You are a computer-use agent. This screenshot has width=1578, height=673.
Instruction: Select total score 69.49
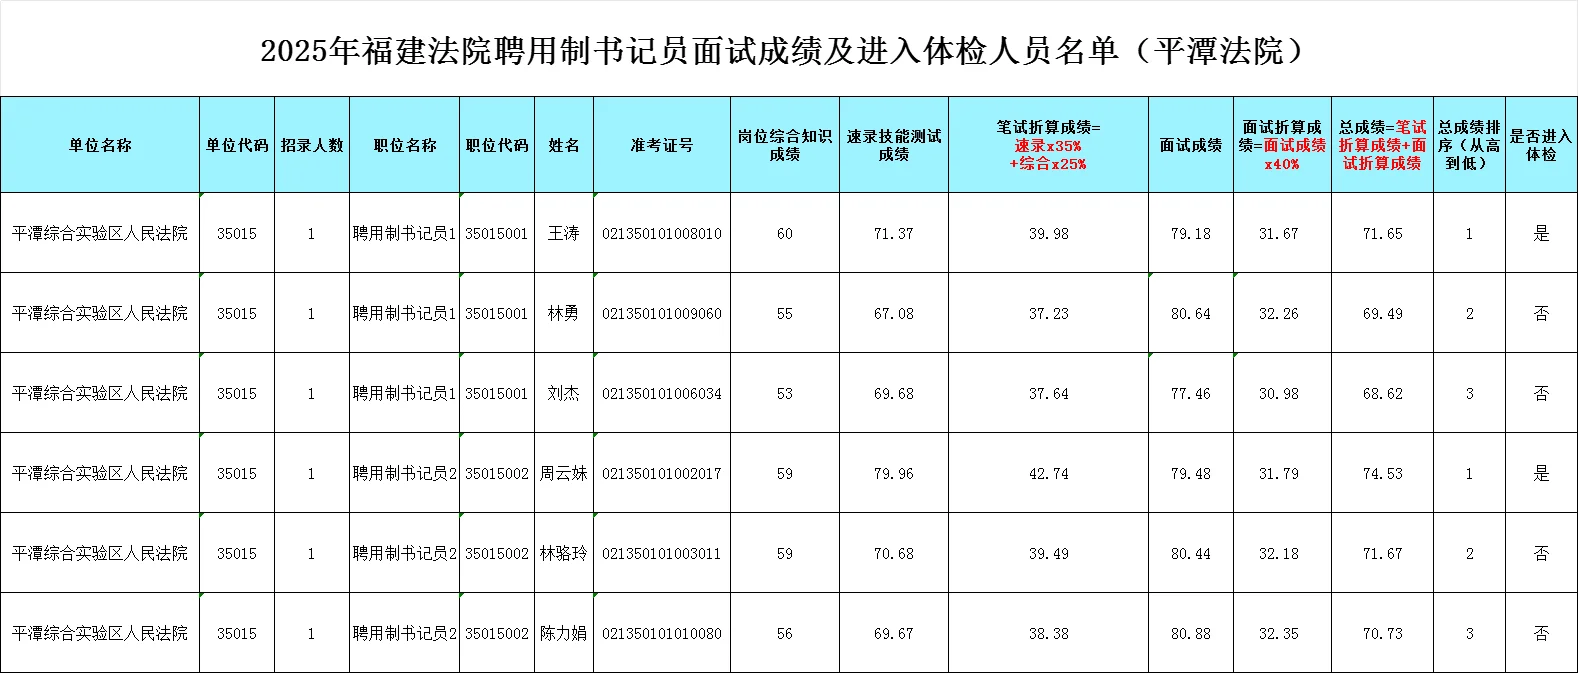pyautogui.click(x=1382, y=313)
